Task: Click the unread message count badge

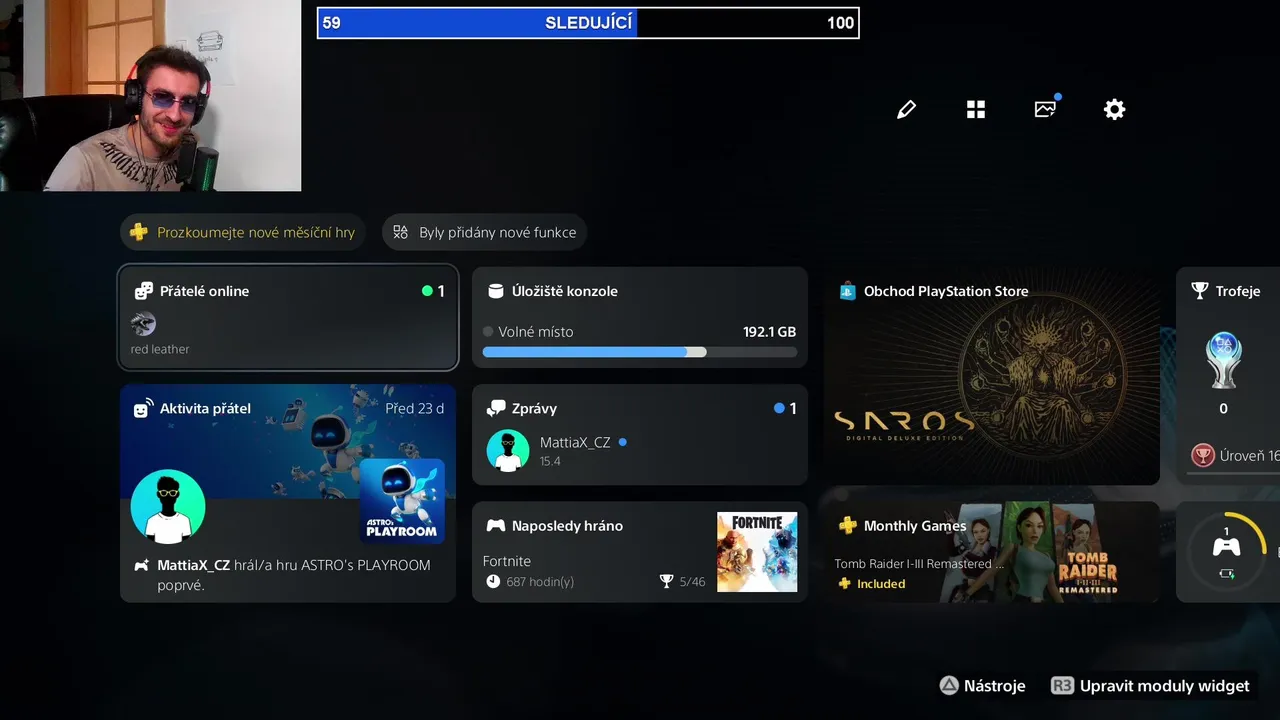Action: pos(786,408)
